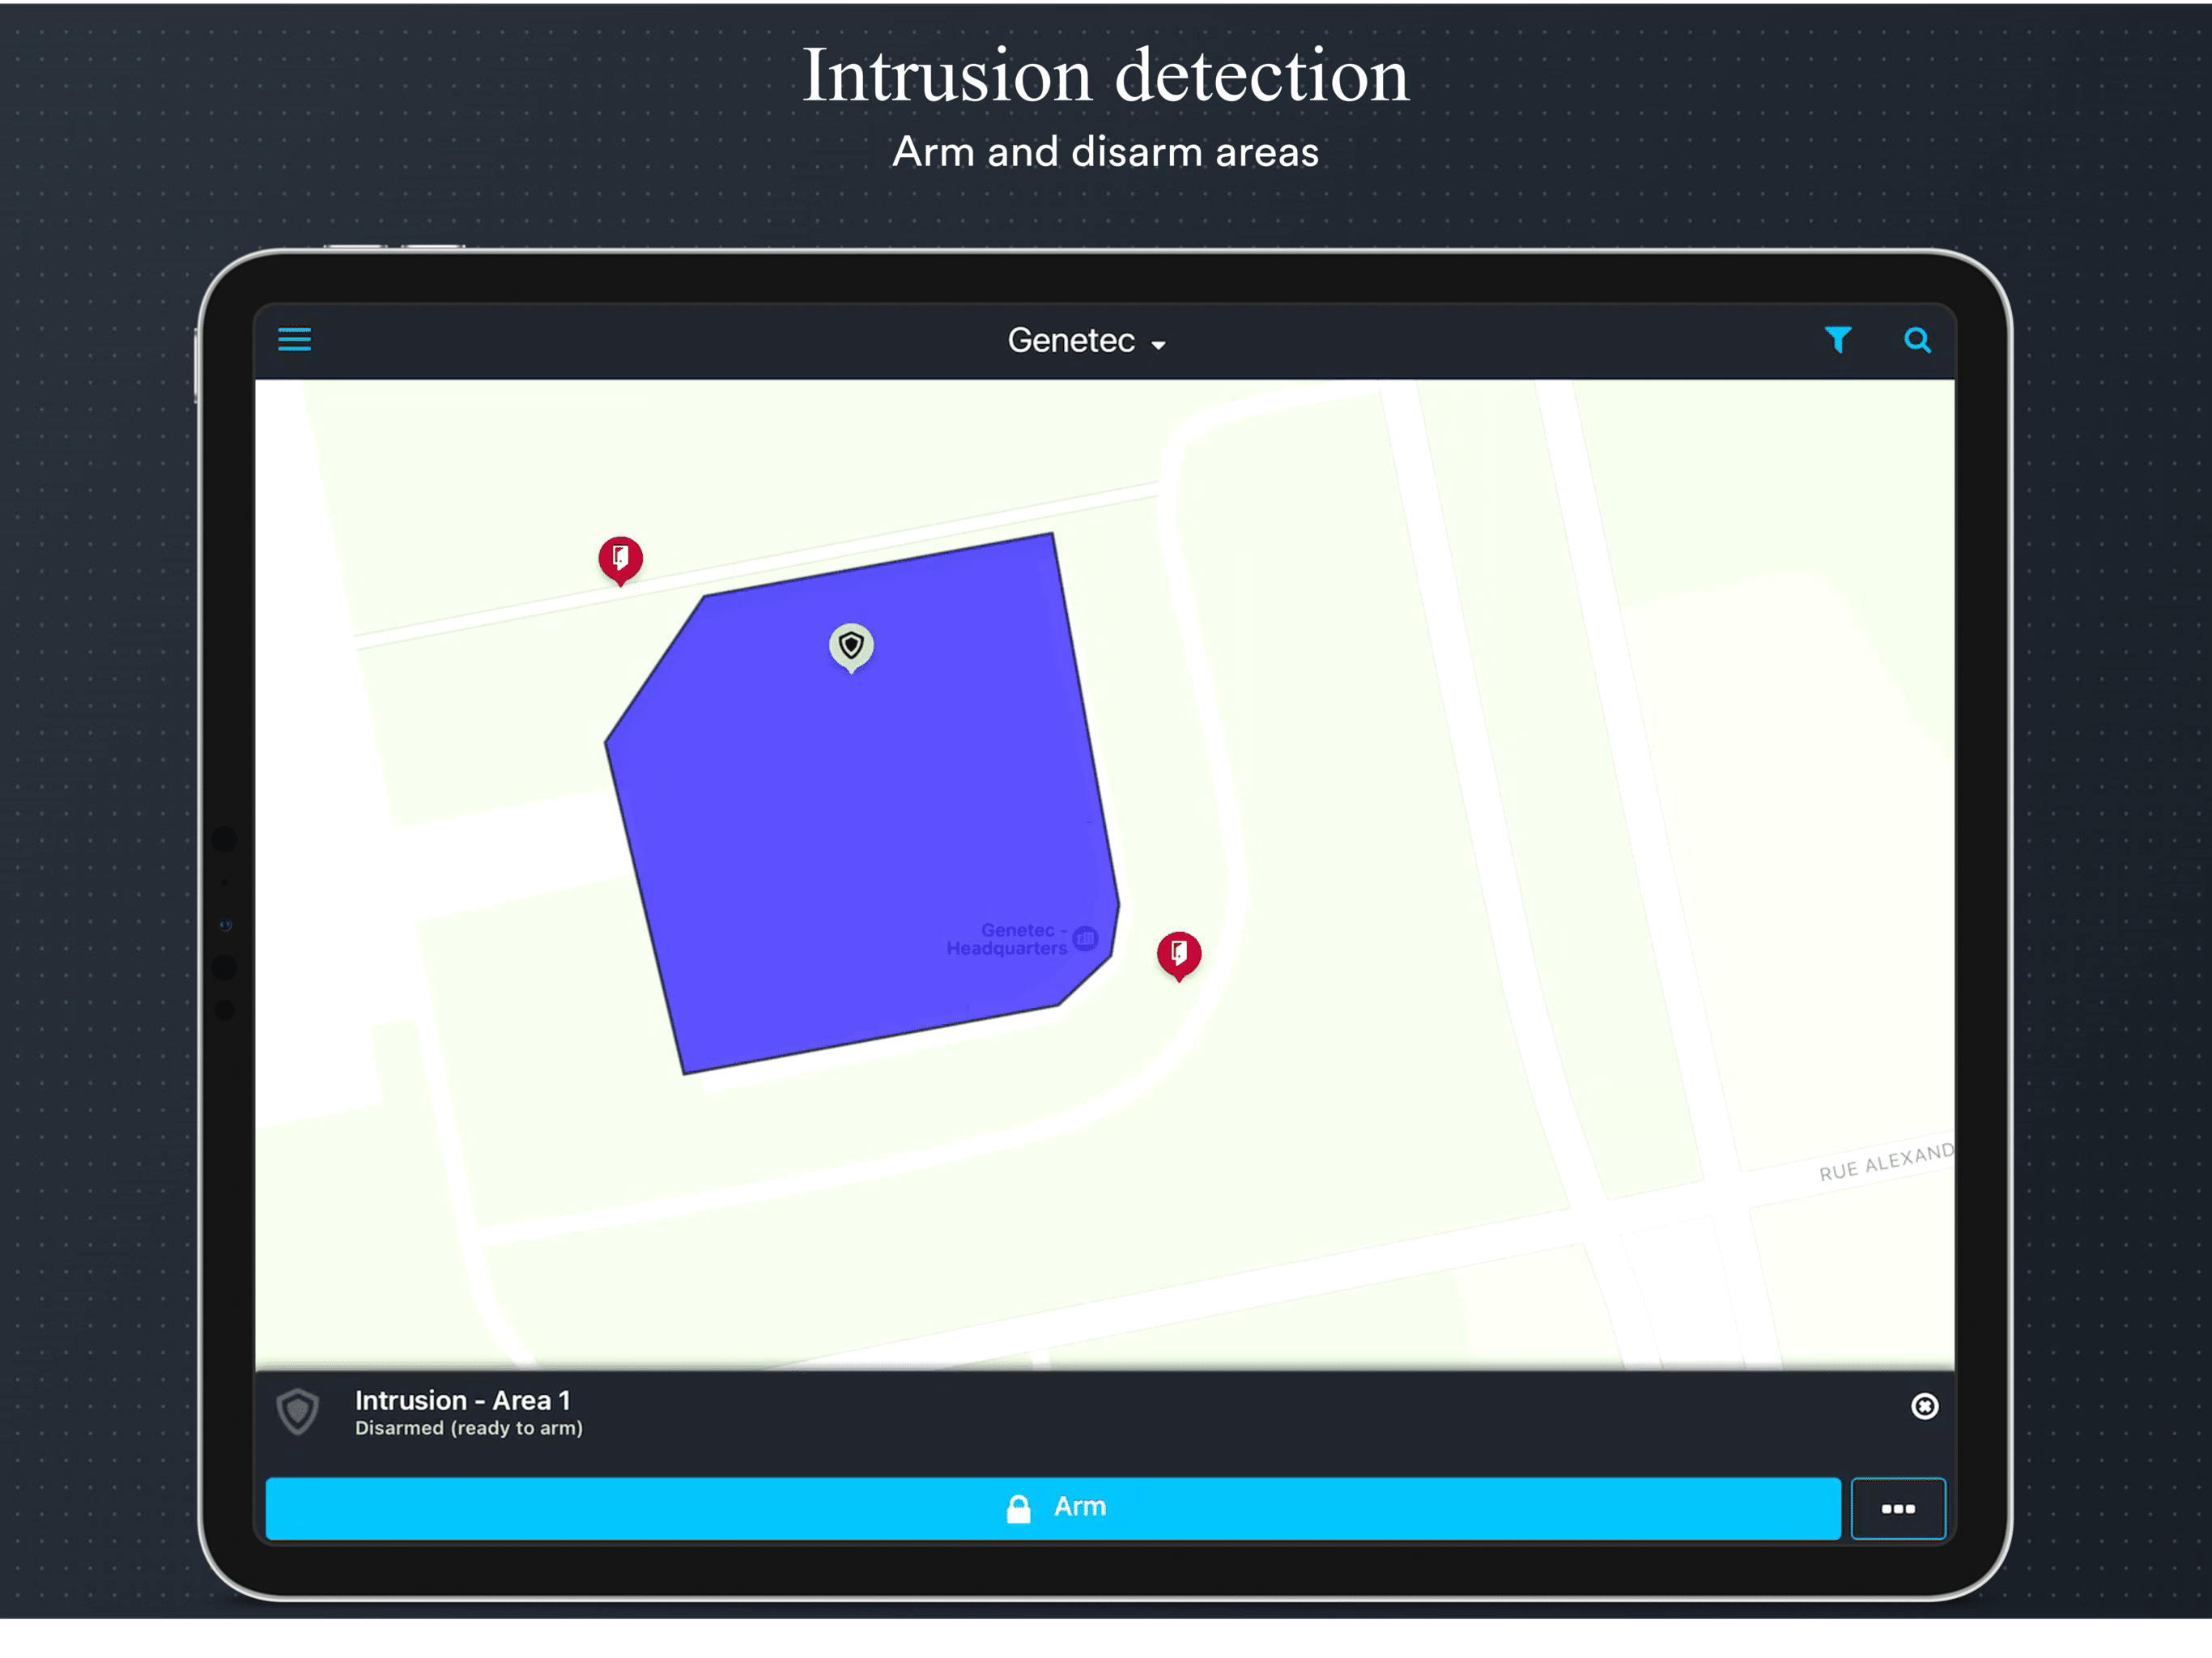2212x1658 pixels.
Task: Select the shield intrusion area pin
Action: tap(851, 648)
